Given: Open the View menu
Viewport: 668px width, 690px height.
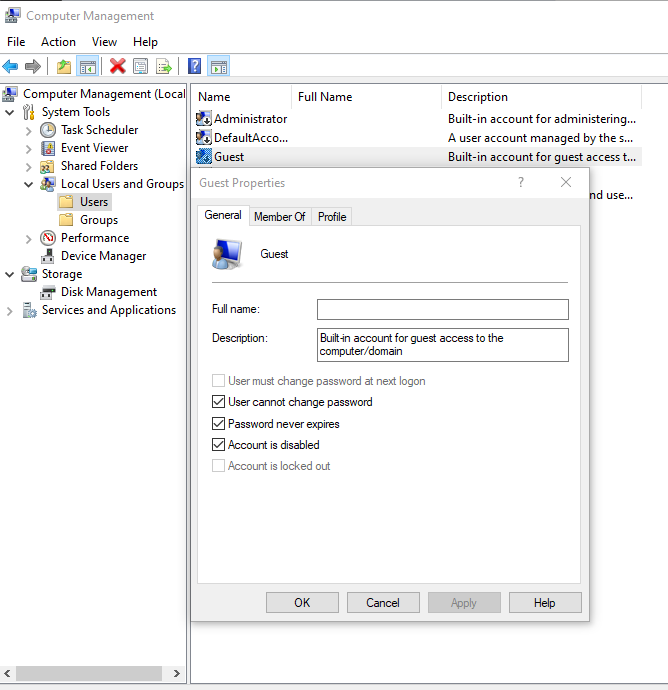Looking at the screenshot, I should click(x=104, y=42).
